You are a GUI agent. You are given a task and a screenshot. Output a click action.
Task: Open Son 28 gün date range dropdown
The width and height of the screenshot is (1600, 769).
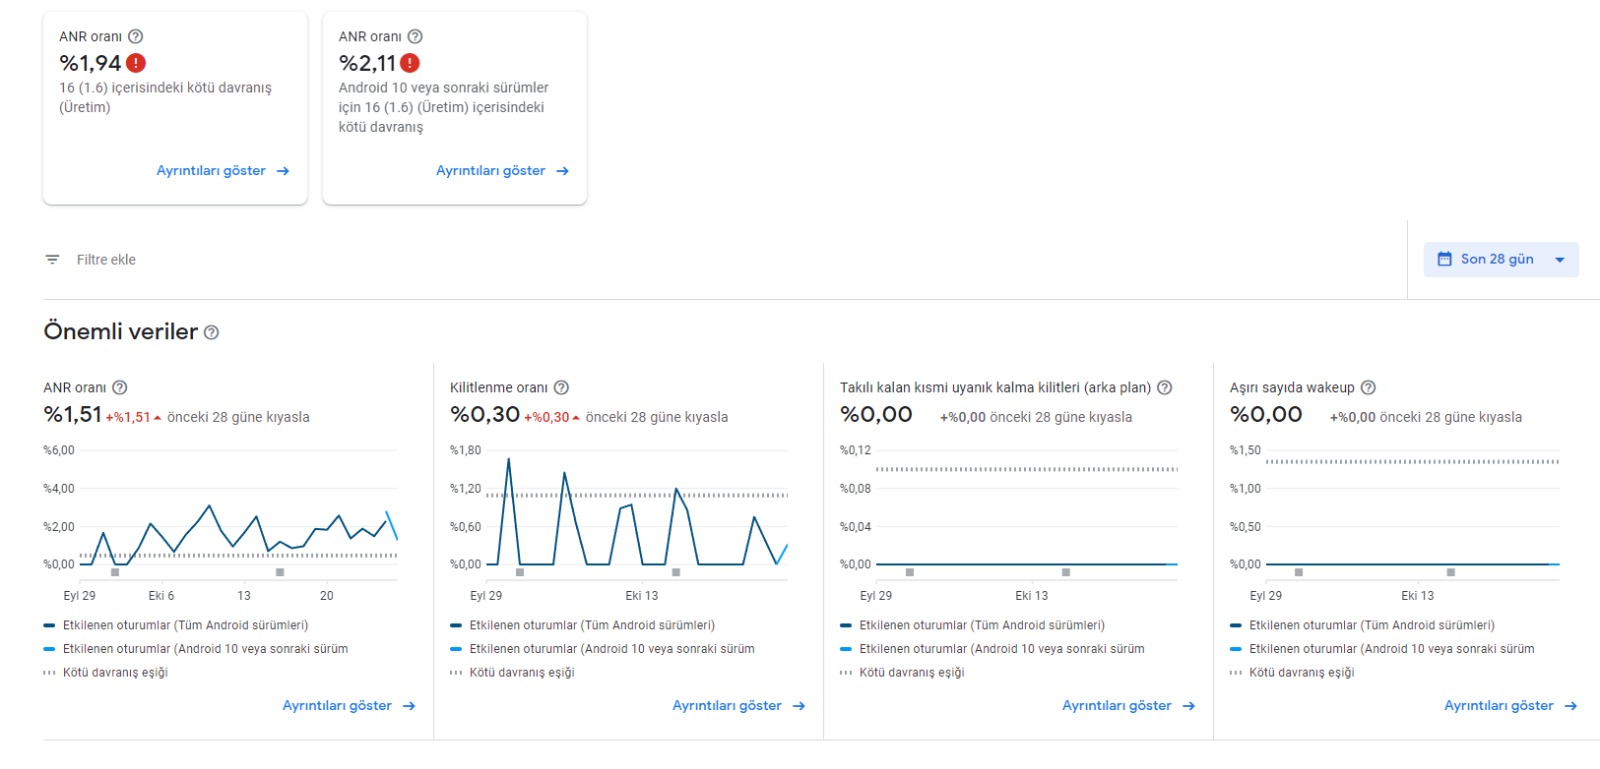(1501, 259)
